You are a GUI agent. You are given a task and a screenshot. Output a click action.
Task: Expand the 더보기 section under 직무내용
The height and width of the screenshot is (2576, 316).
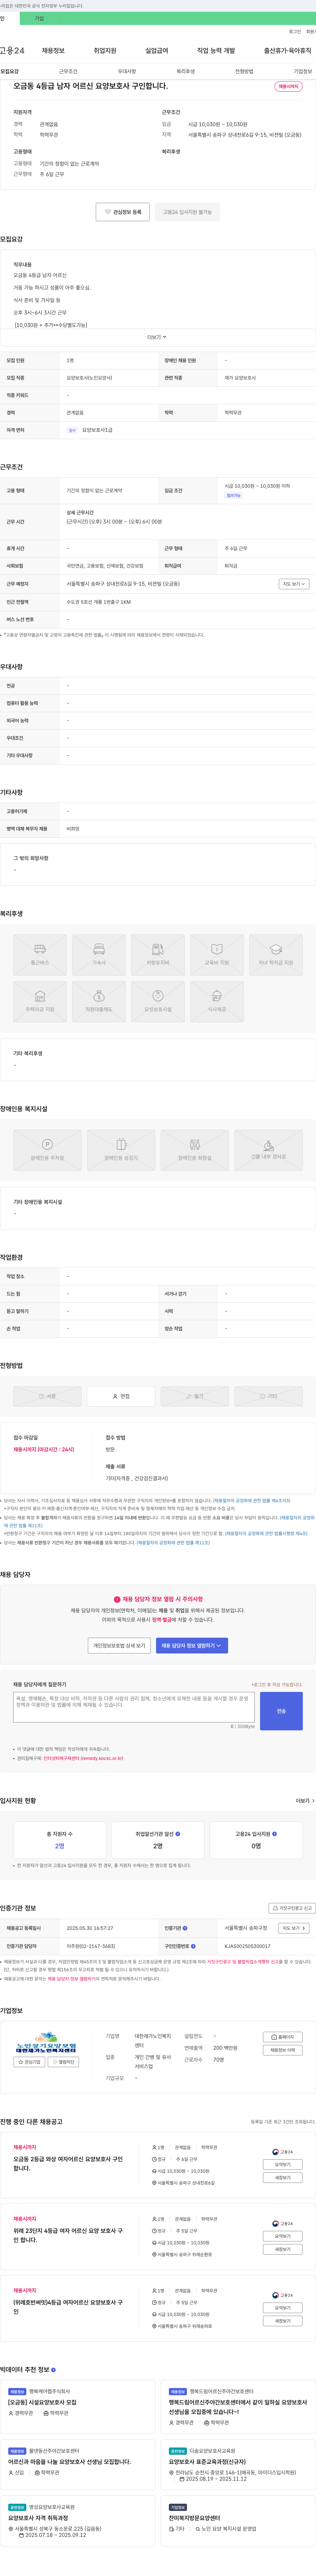[157, 337]
